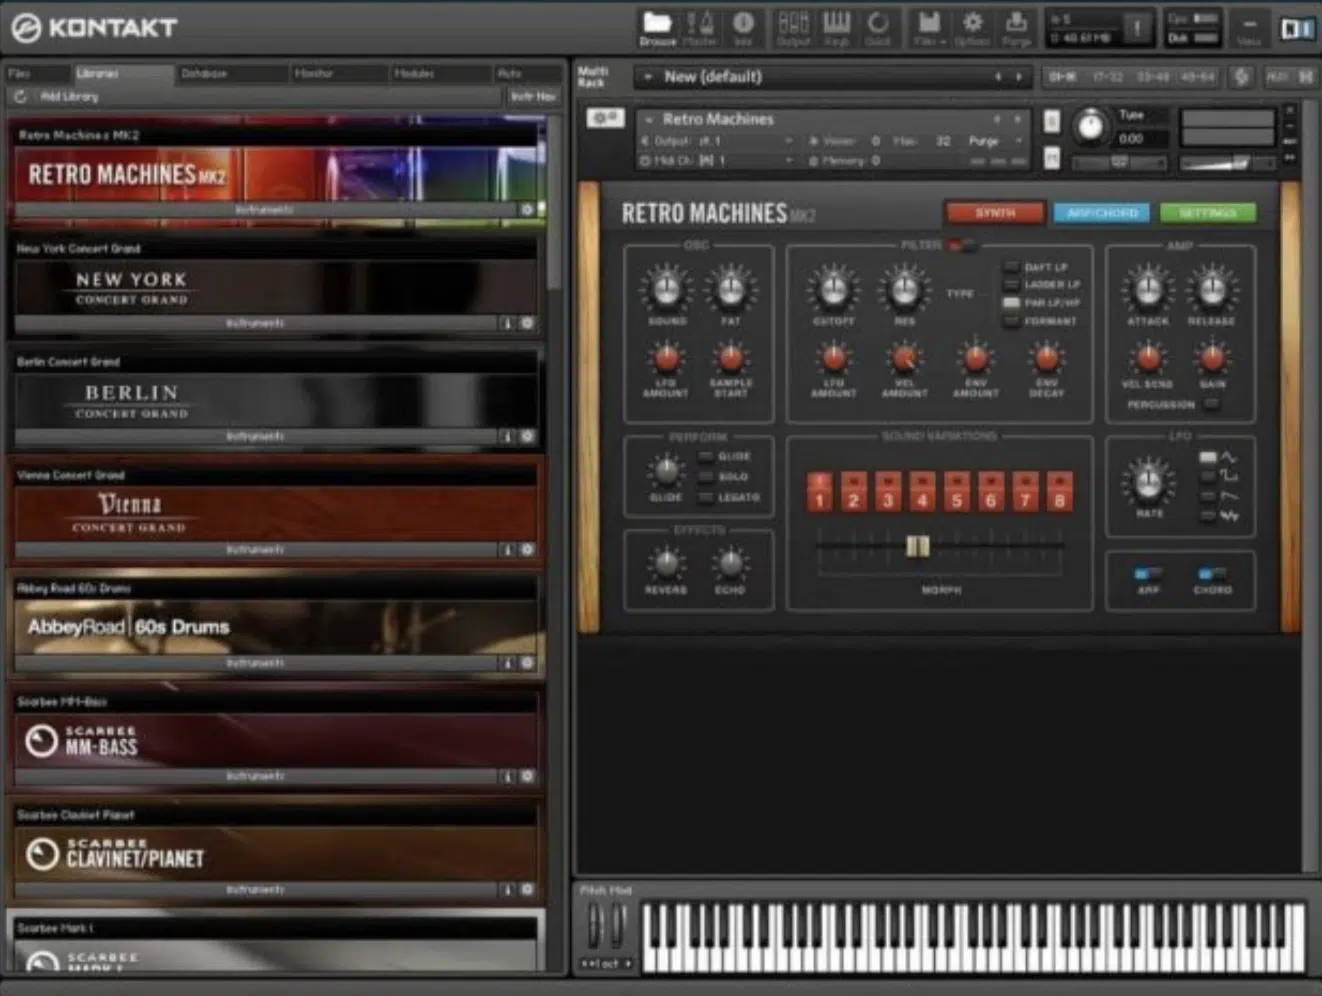Viewport: 1322px width, 996px height.
Task: Open the Arp/Chord page
Action: click(1102, 213)
